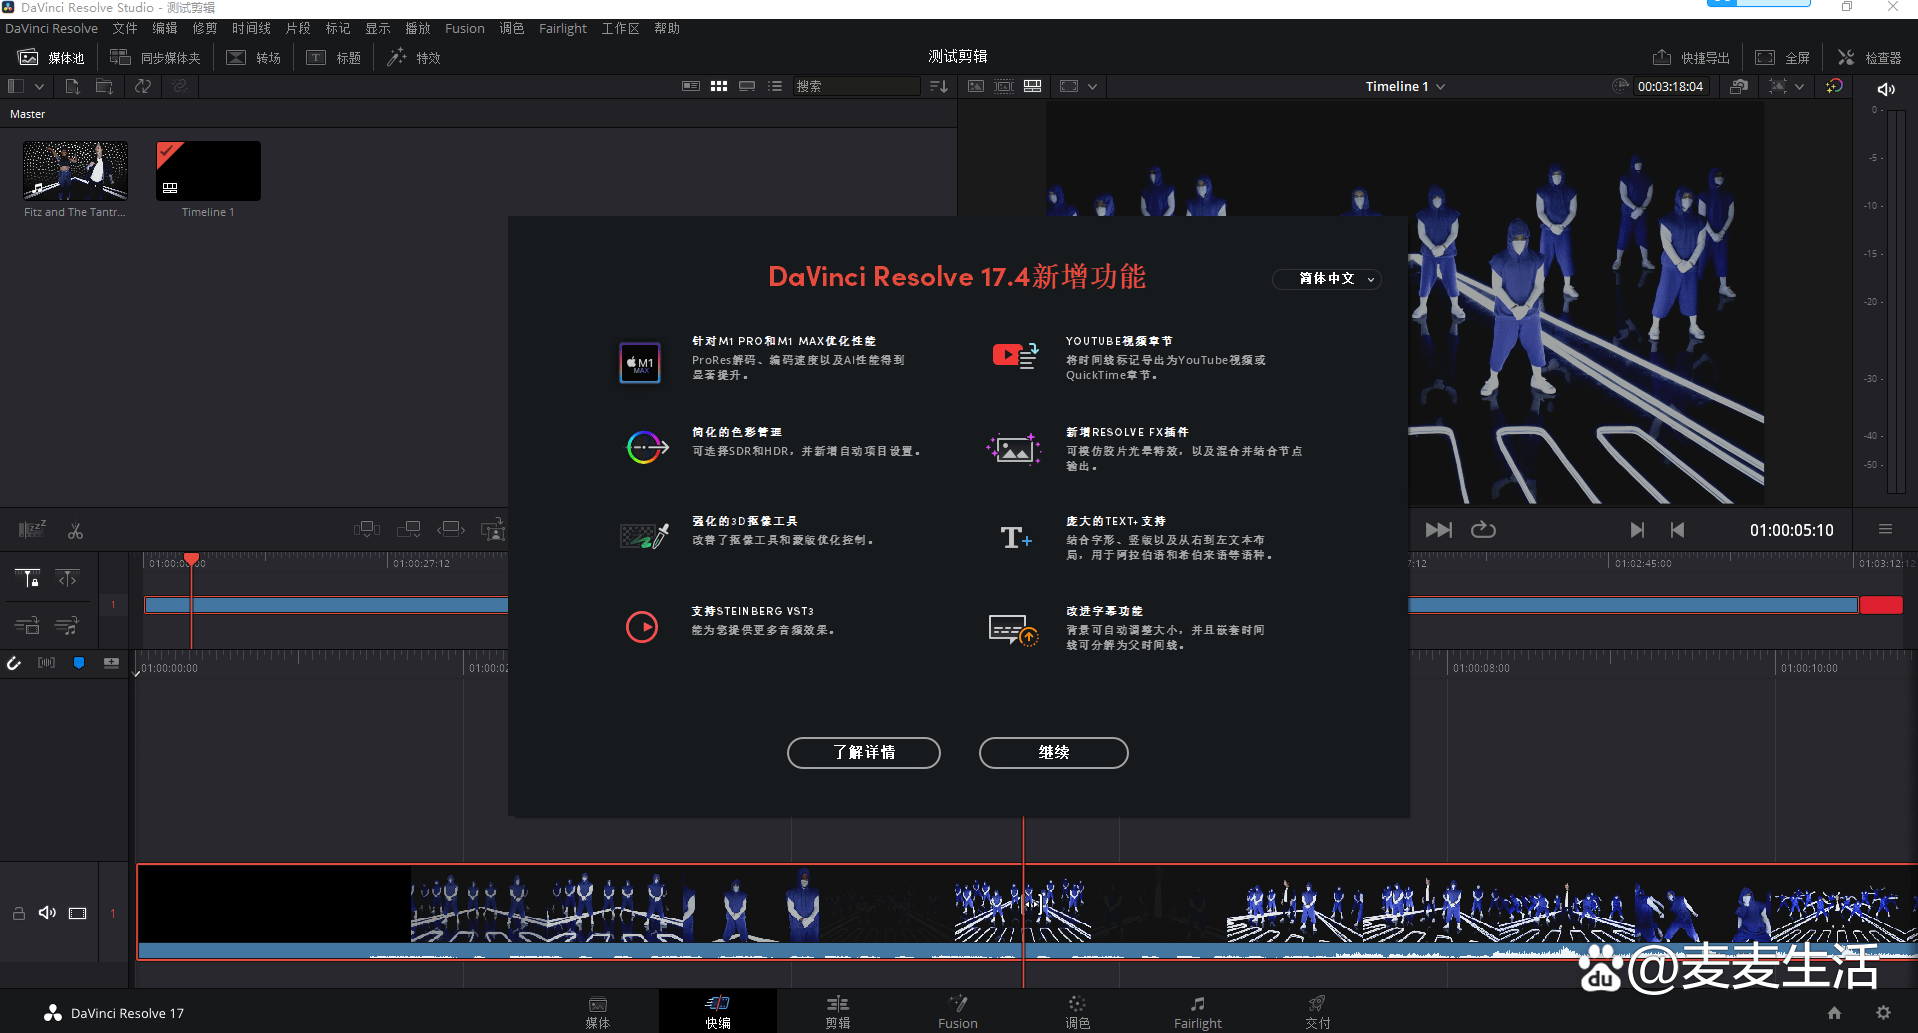Open the 同步媒体夹 sync bin panel
Viewport: 1918px width, 1033px height.
coord(155,58)
